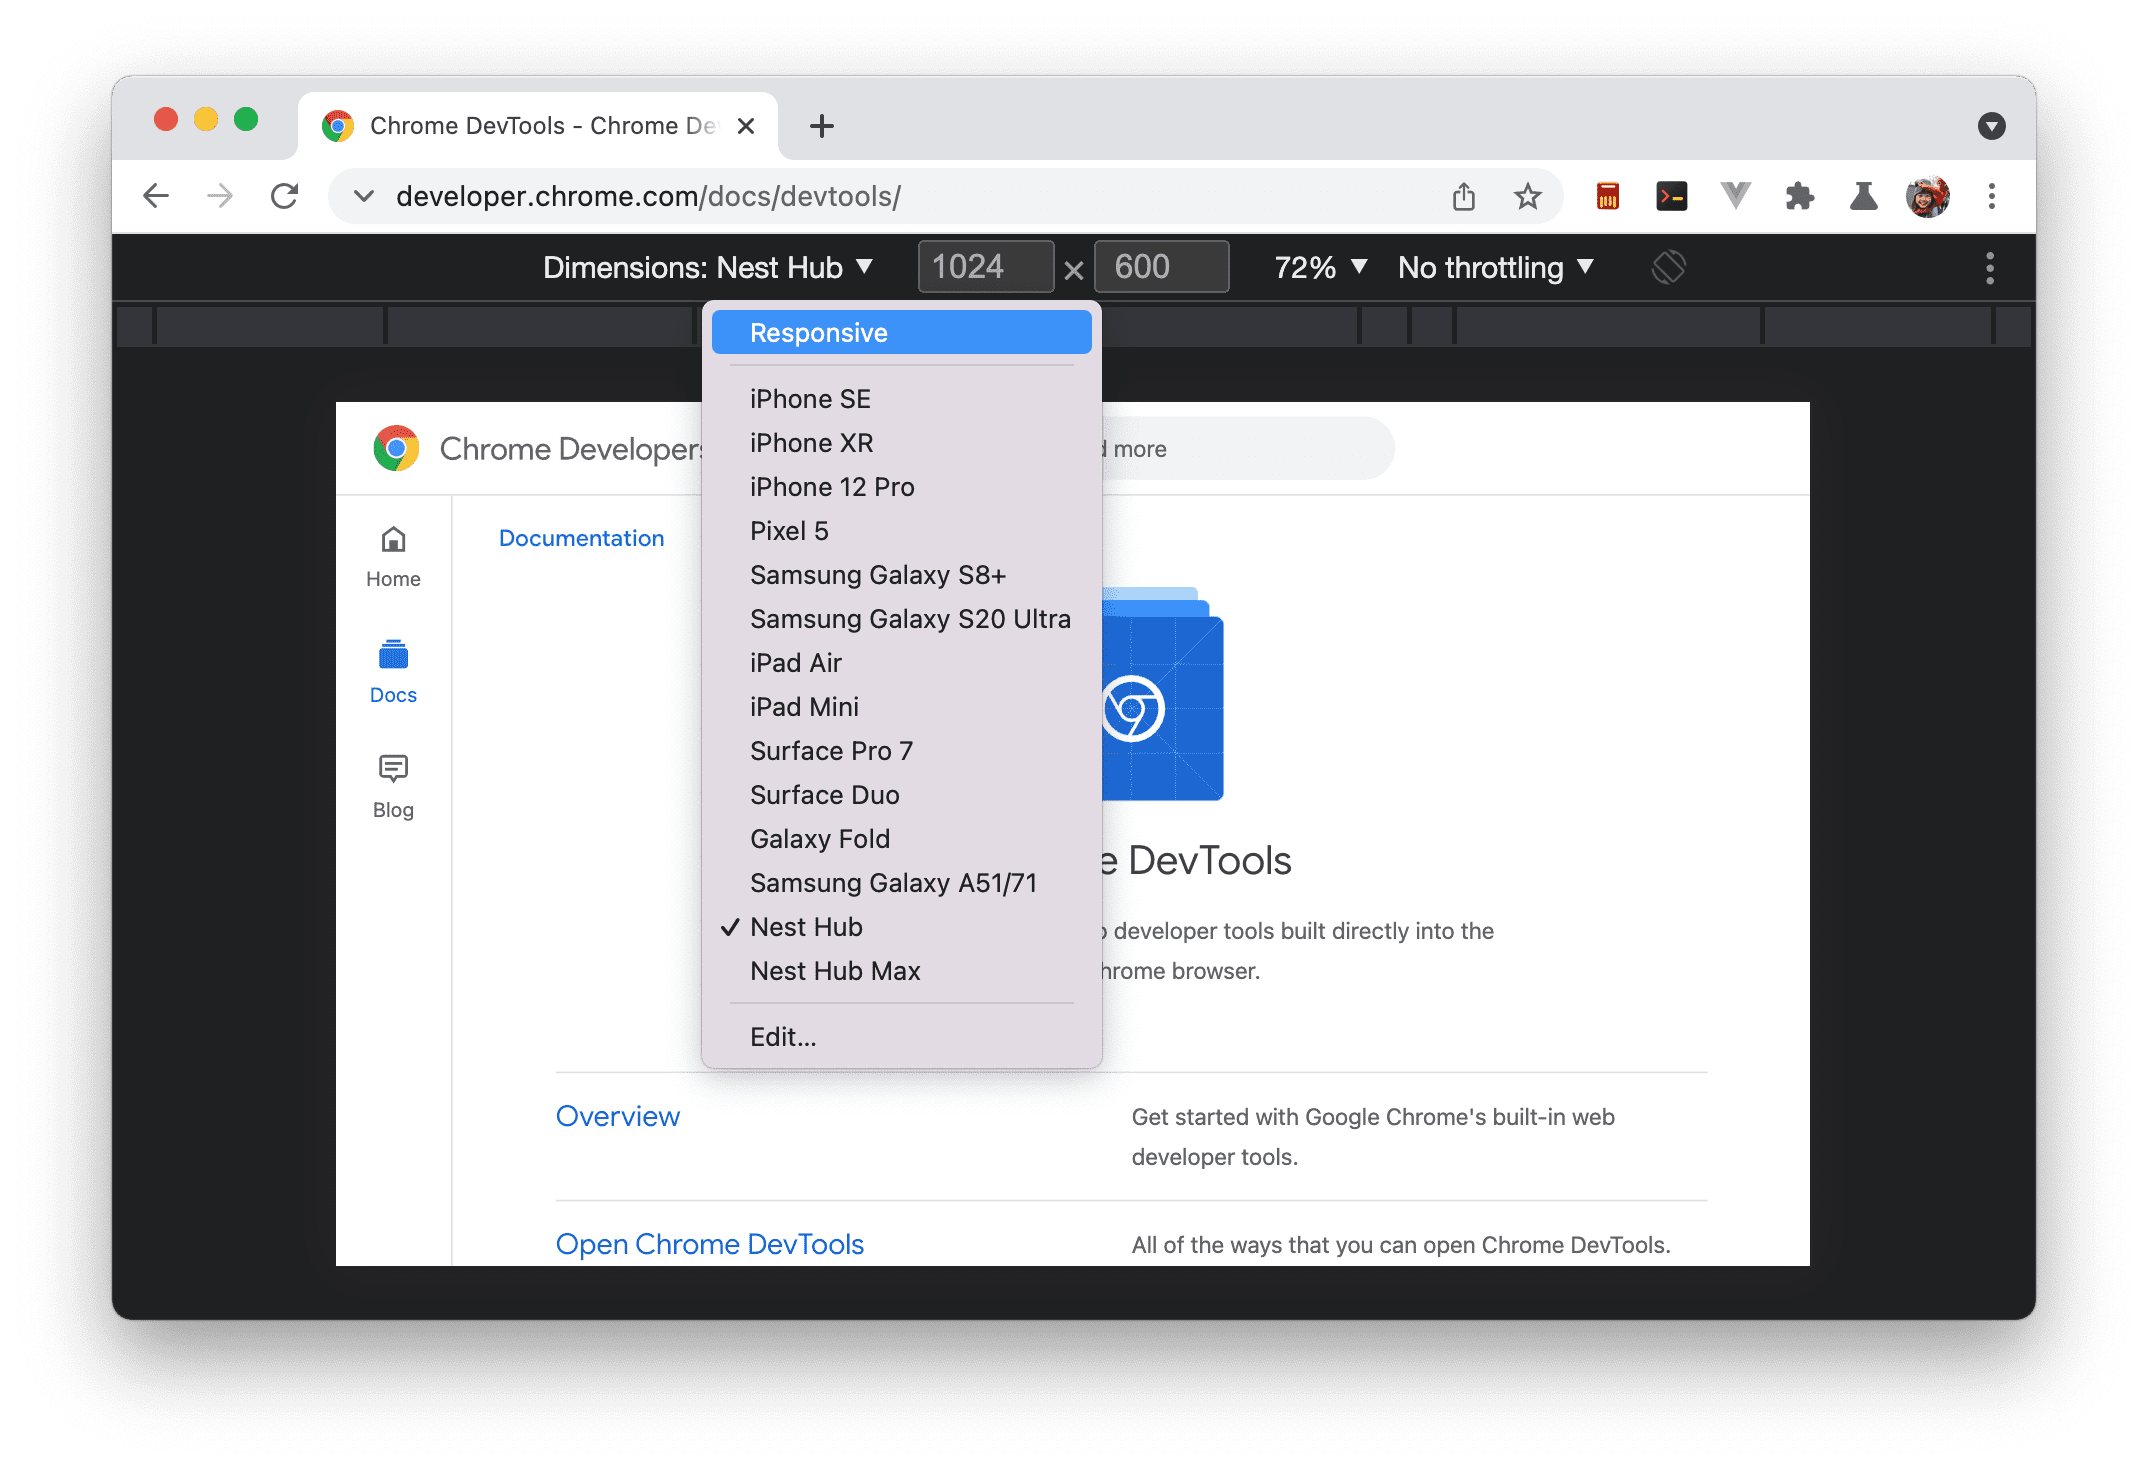Click the width input field showing 1024
The width and height of the screenshot is (2148, 1468).
coord(976,266)
